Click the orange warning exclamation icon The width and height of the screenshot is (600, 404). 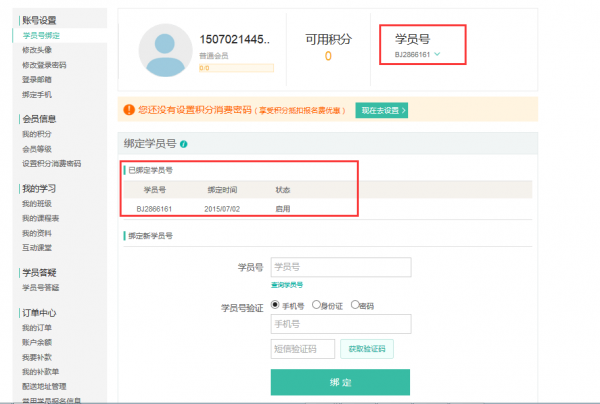click(128, 109)
